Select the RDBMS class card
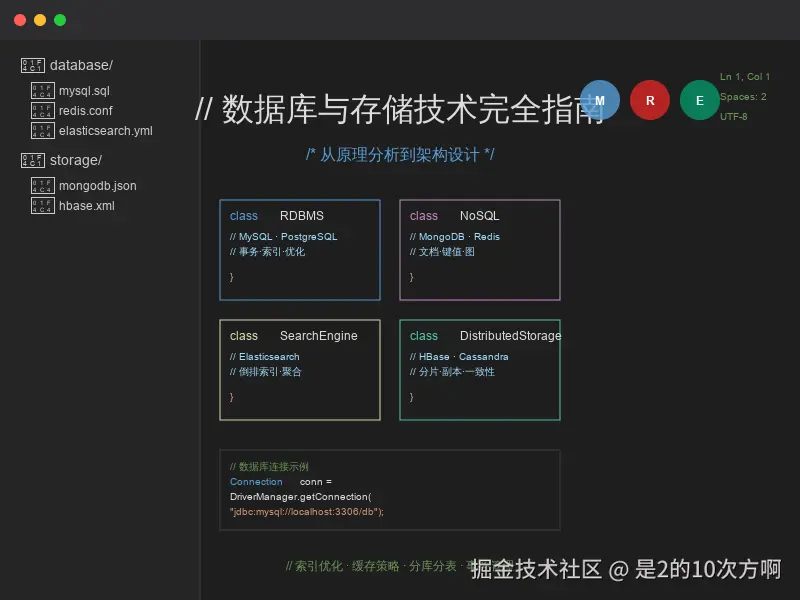This screenshot has height=600, width=800. point(300,250)
